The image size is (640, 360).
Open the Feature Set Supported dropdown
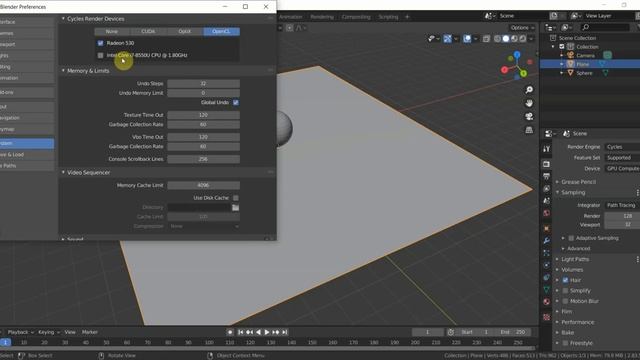(x=622, y=158)
